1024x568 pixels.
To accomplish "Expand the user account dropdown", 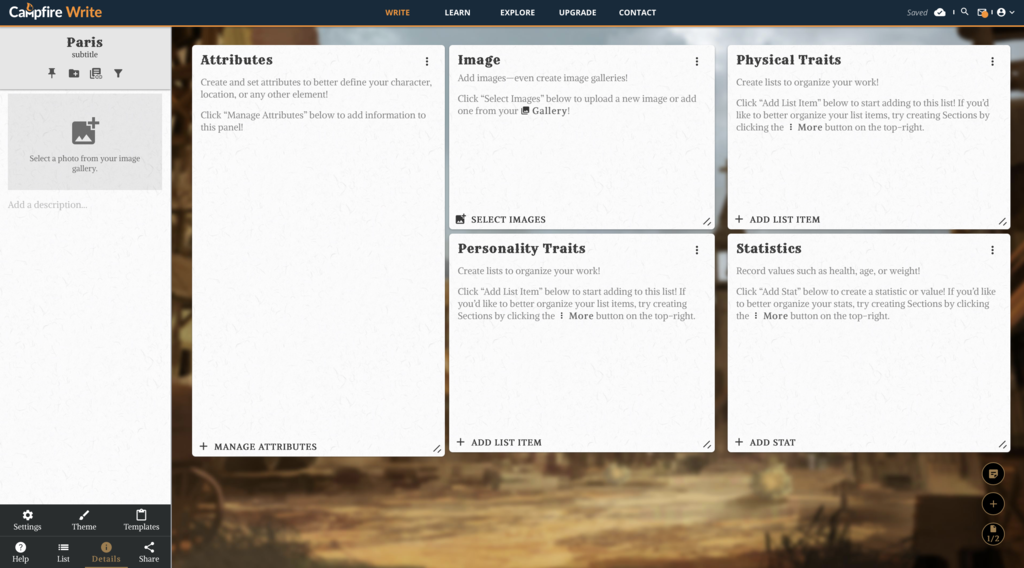I will tap(1005, 12).
